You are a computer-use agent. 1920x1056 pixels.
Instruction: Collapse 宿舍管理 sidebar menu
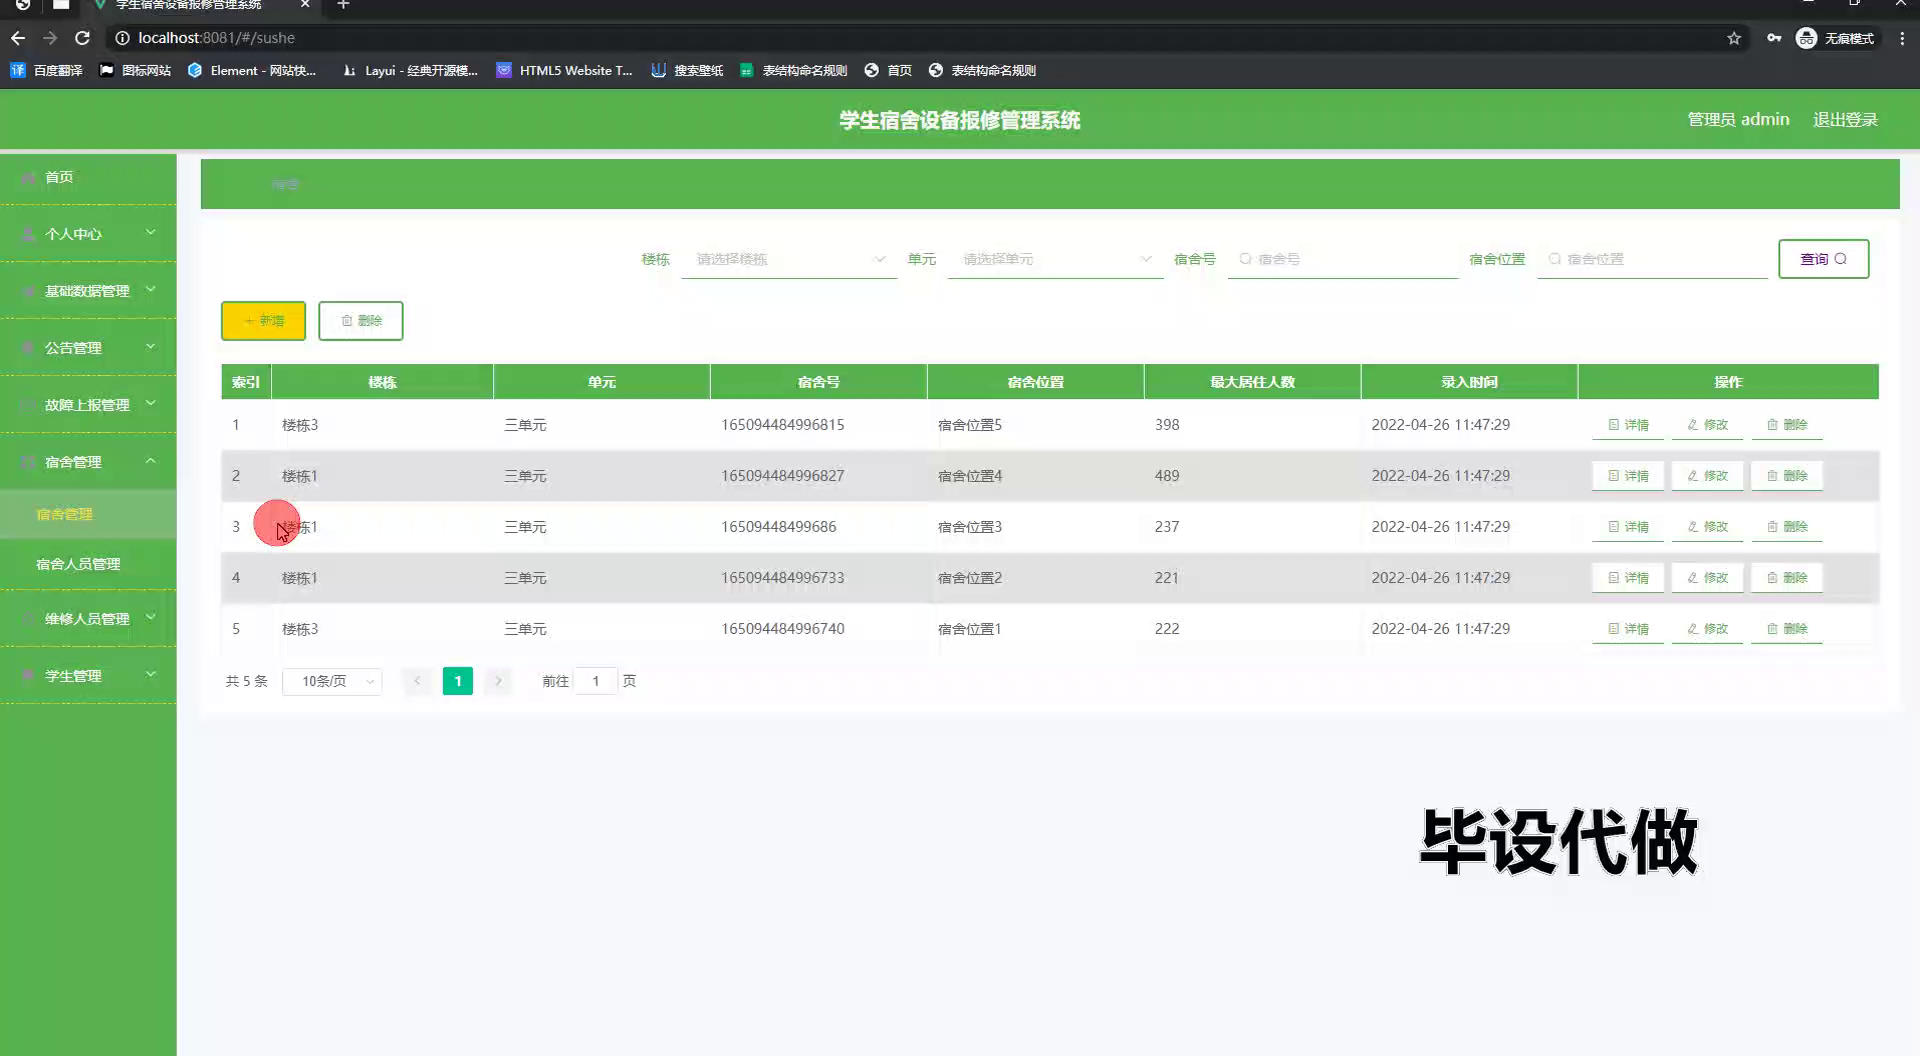point(88,462)
